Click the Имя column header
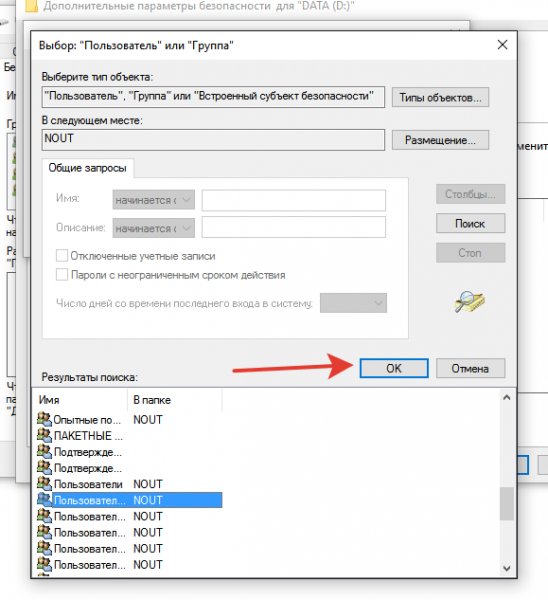The width and height of the screenshot is (548, 600). 80,400
